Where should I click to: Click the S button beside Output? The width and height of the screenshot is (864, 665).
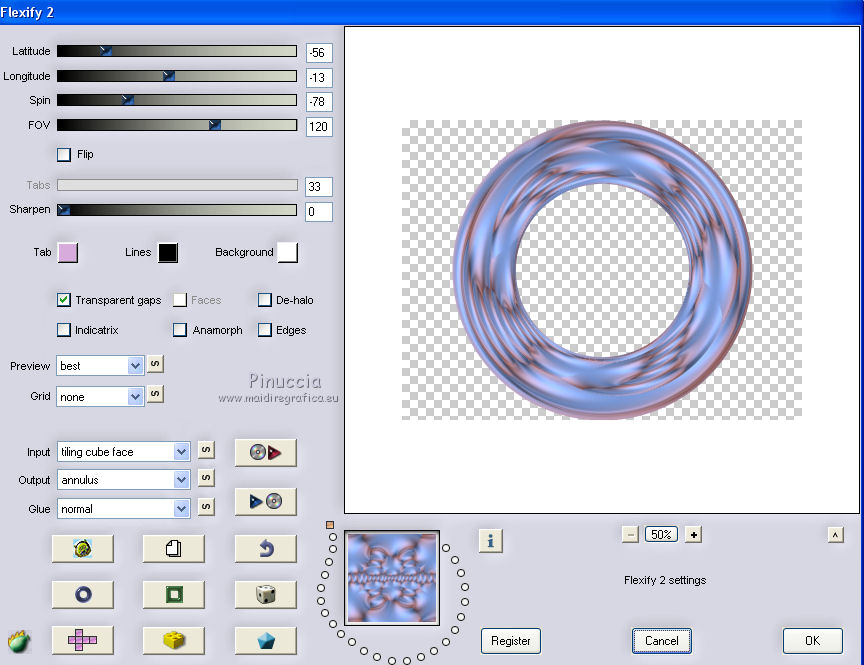206,478
